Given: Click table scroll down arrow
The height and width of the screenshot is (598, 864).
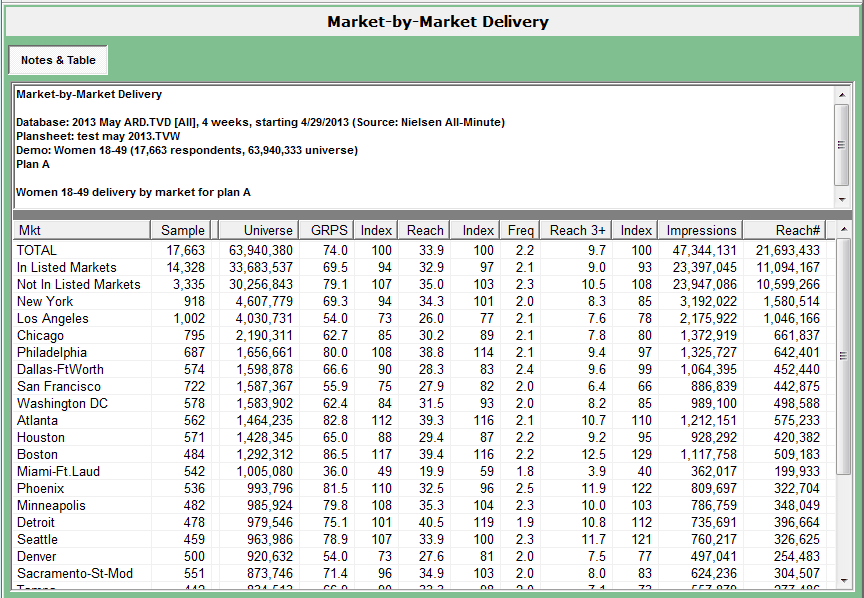Looking at the screenshot, I should (x=843, y=580).
